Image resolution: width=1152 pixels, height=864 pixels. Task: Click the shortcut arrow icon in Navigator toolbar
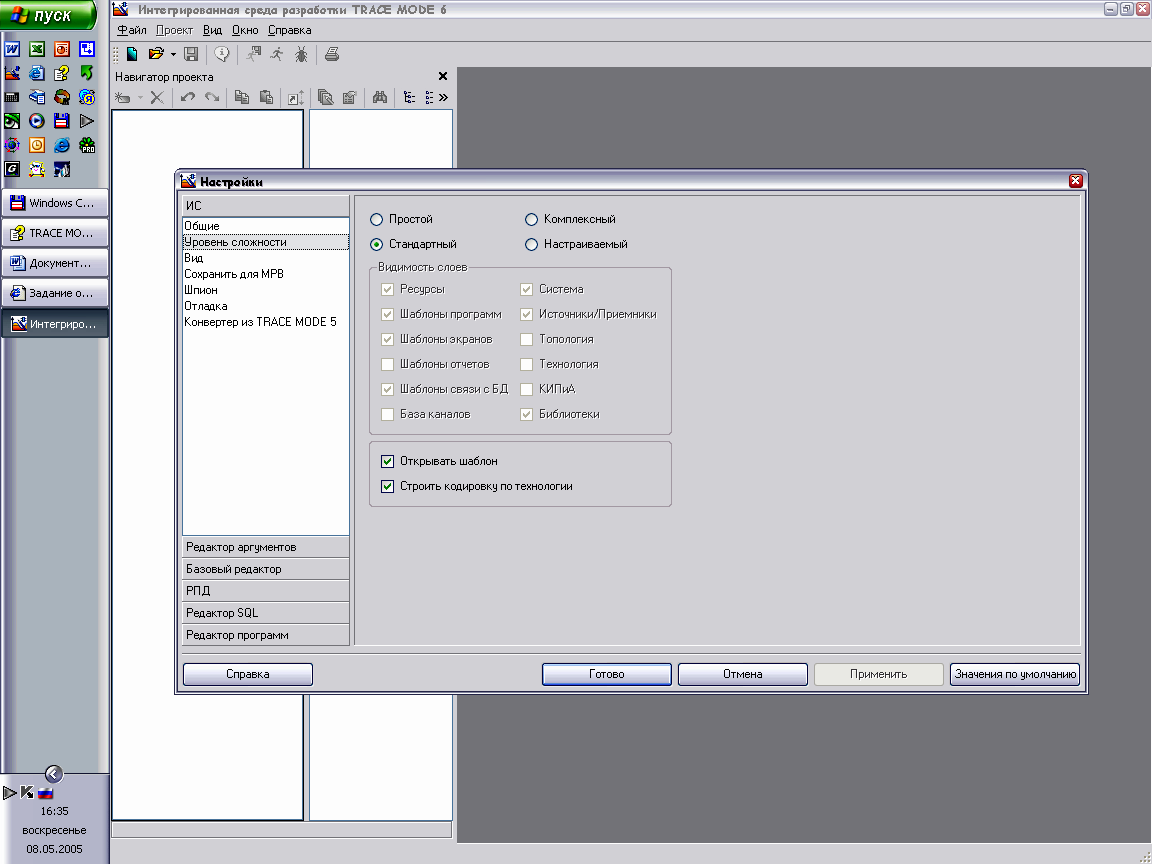pos(295,98)
